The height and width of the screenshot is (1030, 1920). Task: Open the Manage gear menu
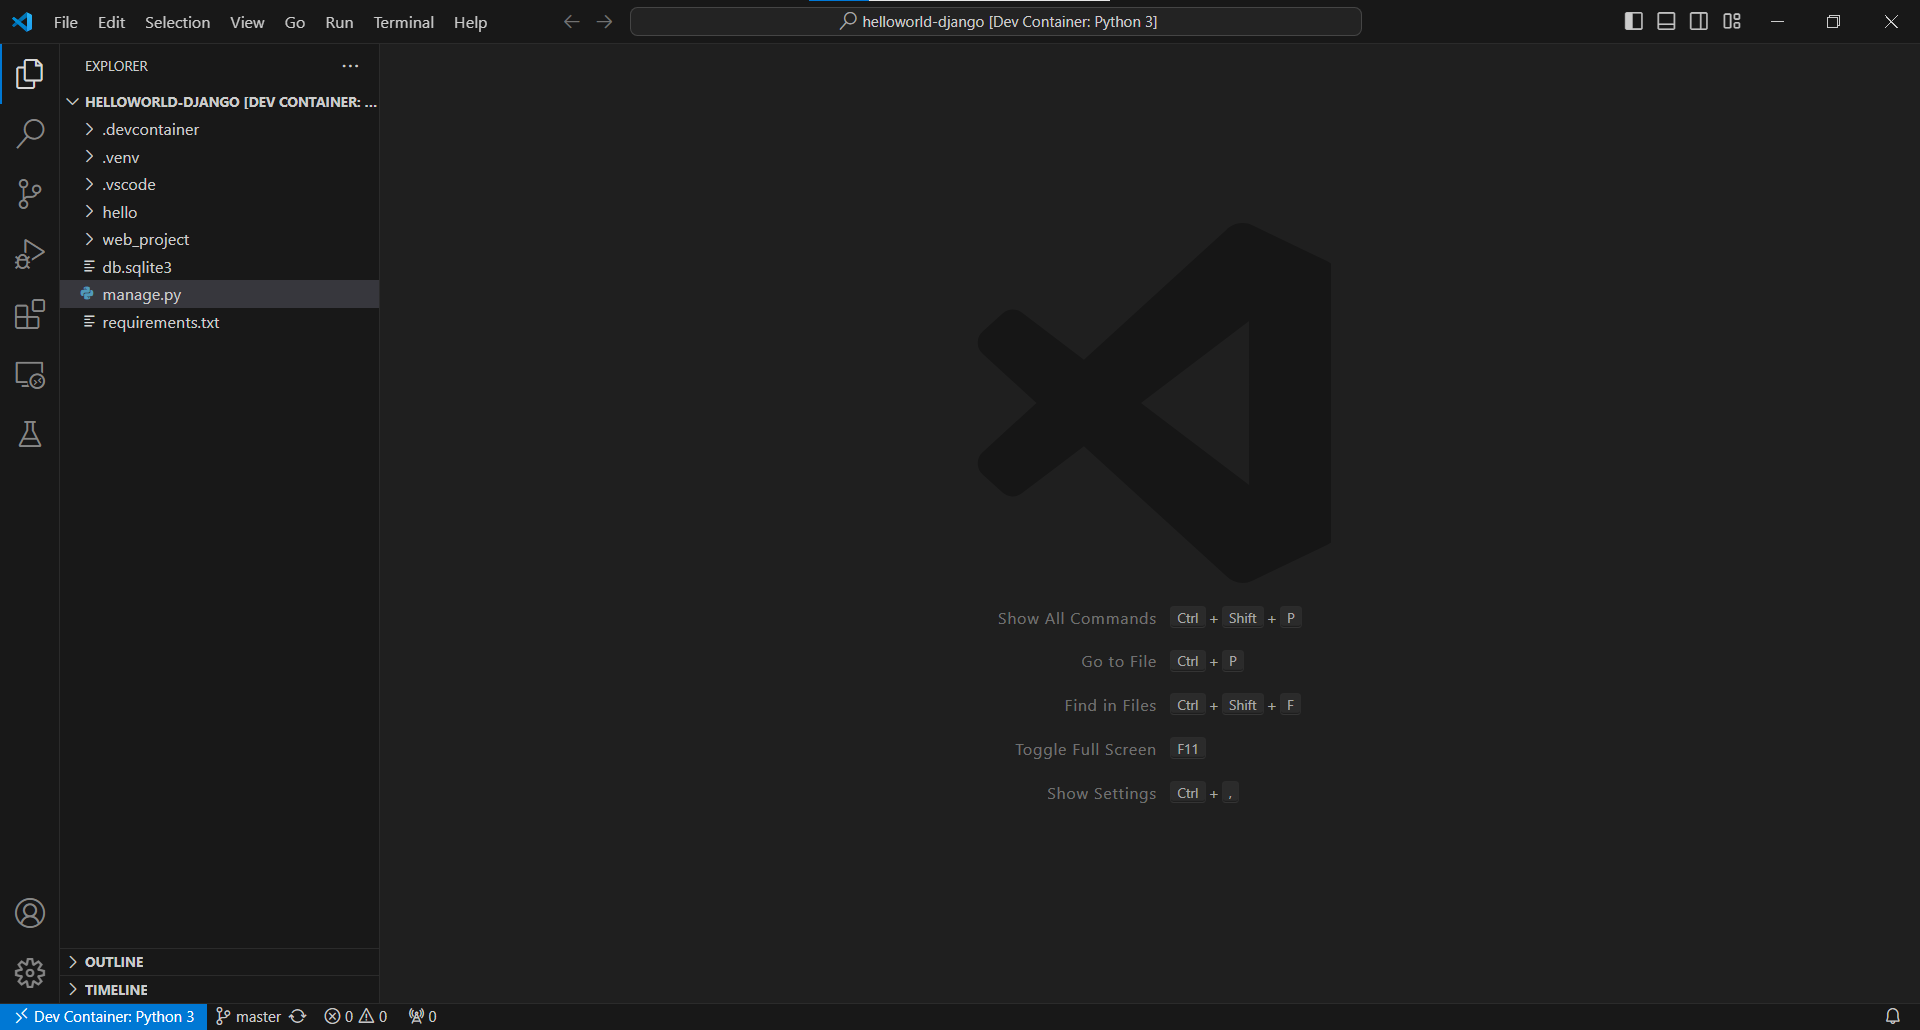pos(30,972)
